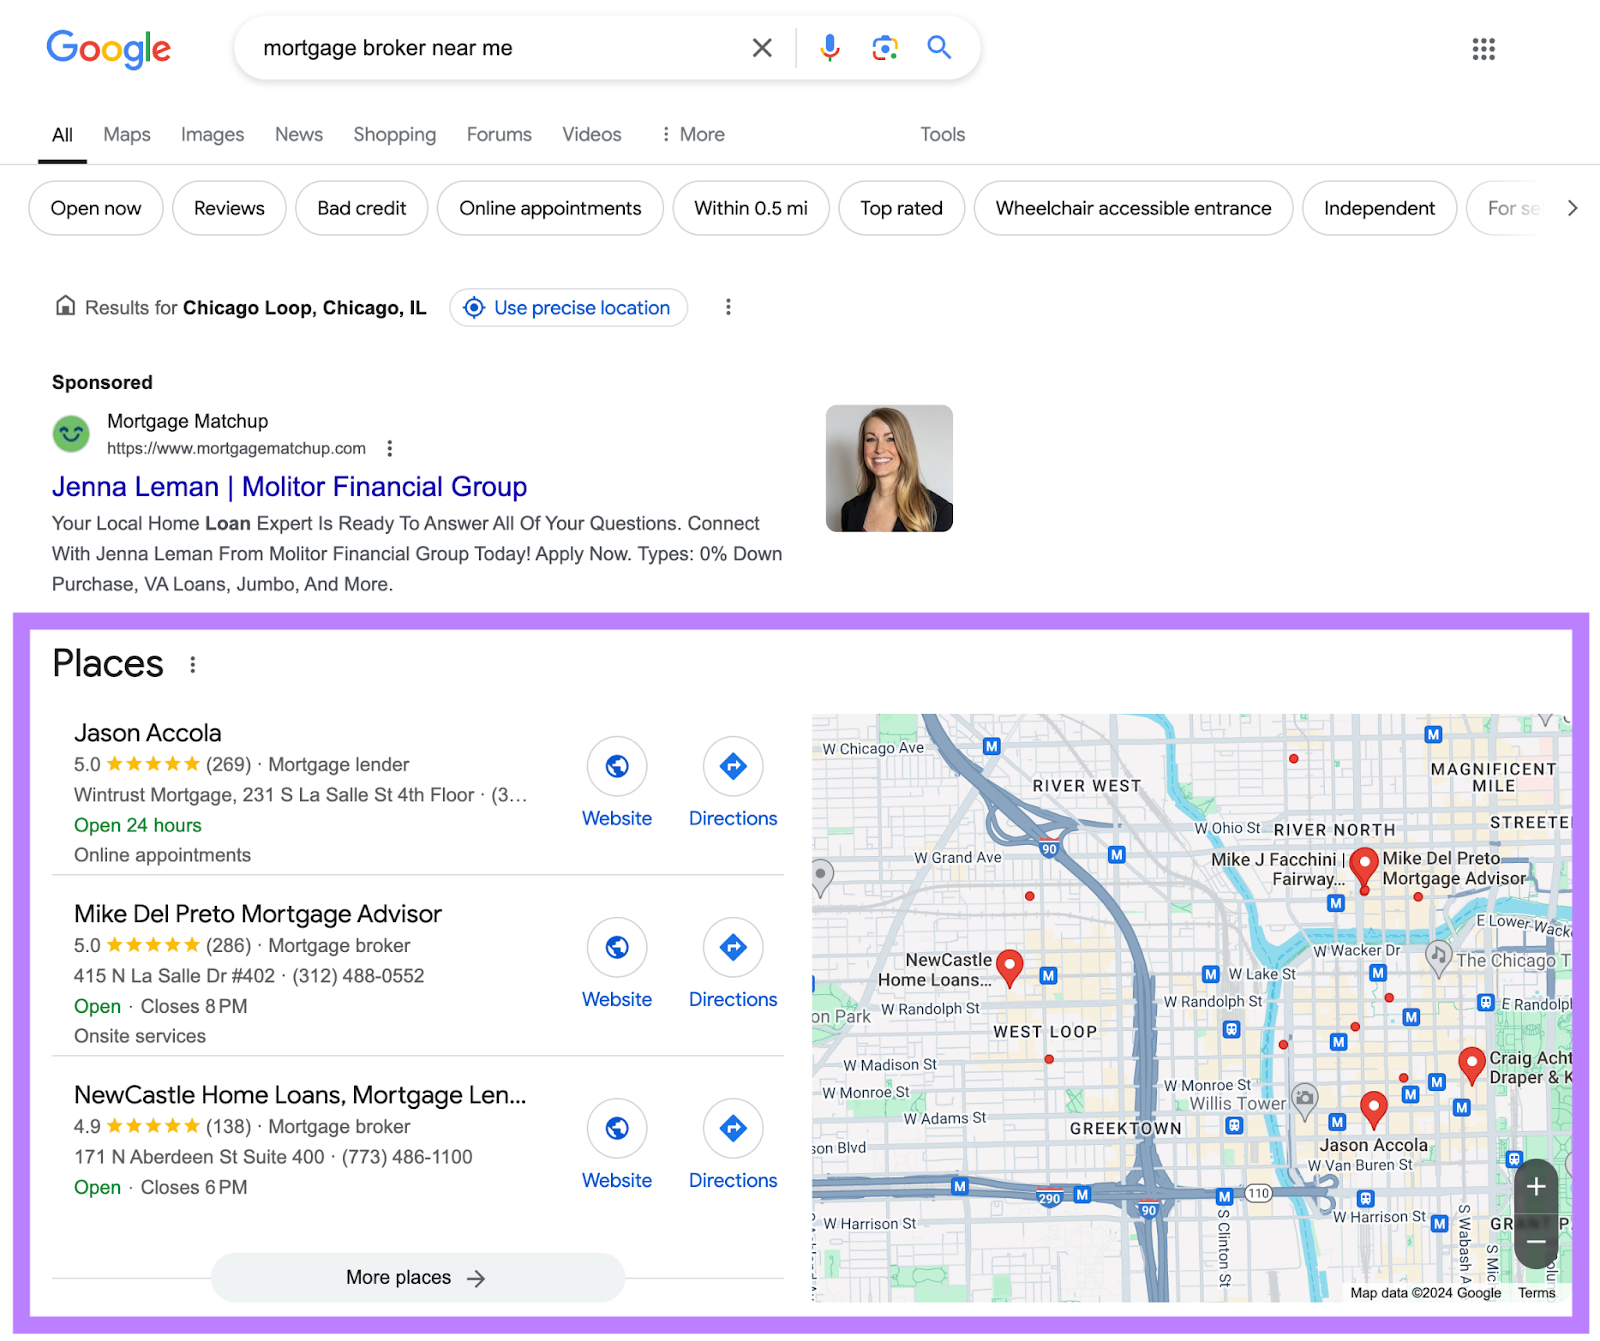The height and width of the screenshot is (1341, 1600).
Task: Click the home location icon beside Results for
Action: point(65,306)
